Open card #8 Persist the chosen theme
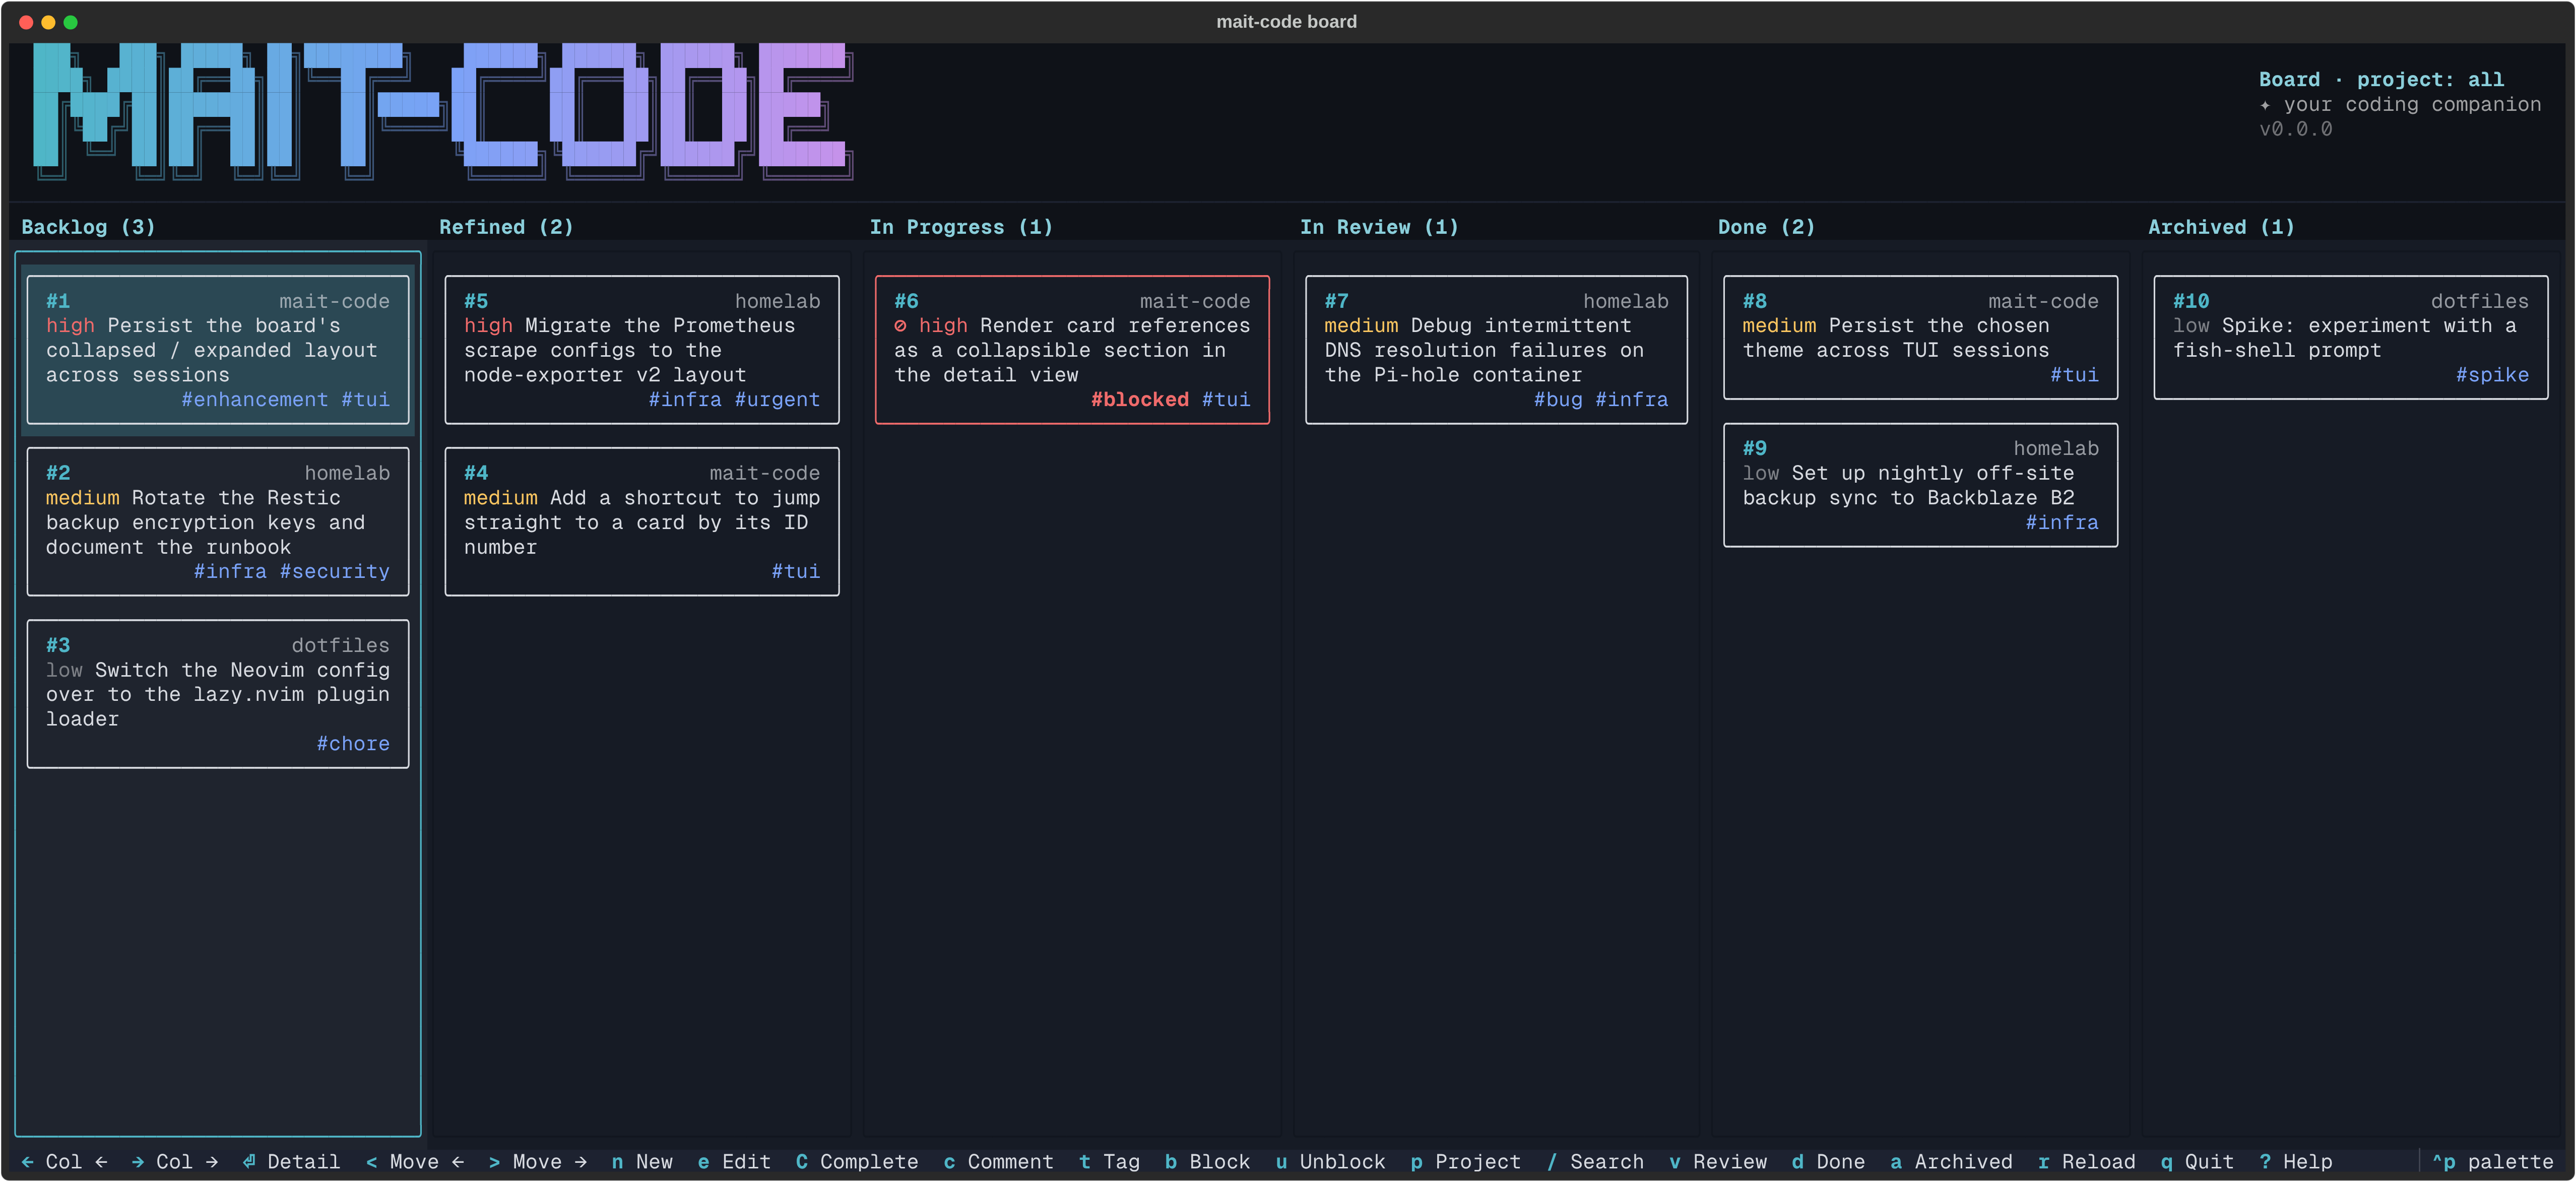 [x=1920, y=338]
